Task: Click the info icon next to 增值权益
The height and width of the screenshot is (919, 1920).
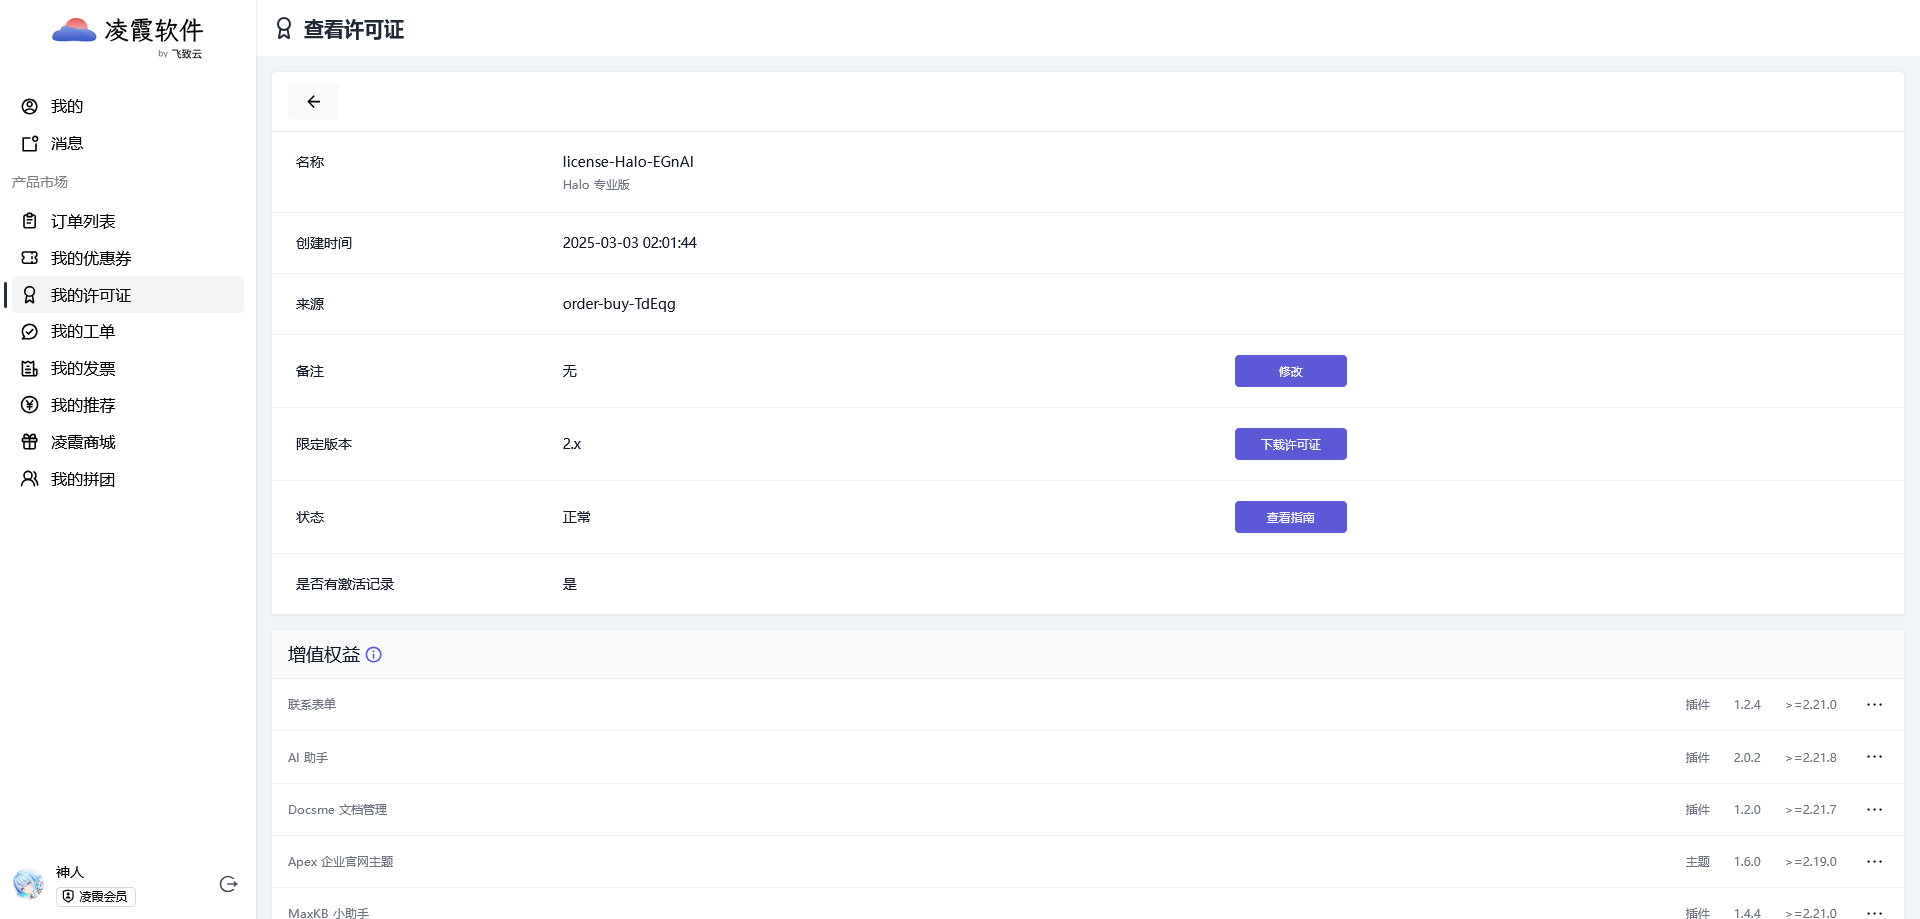Action: click(374, 655)
